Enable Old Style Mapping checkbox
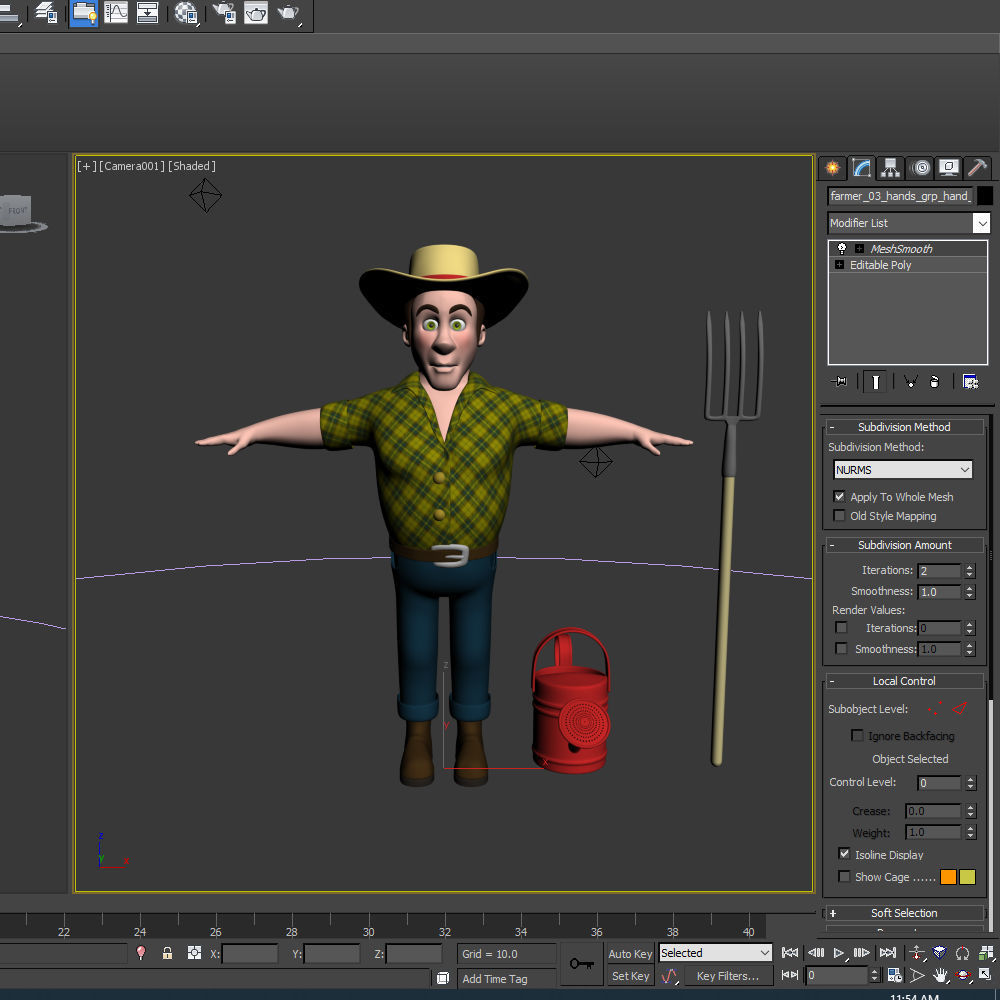Screen dimensions: 1000x1000 coord(839,515)
